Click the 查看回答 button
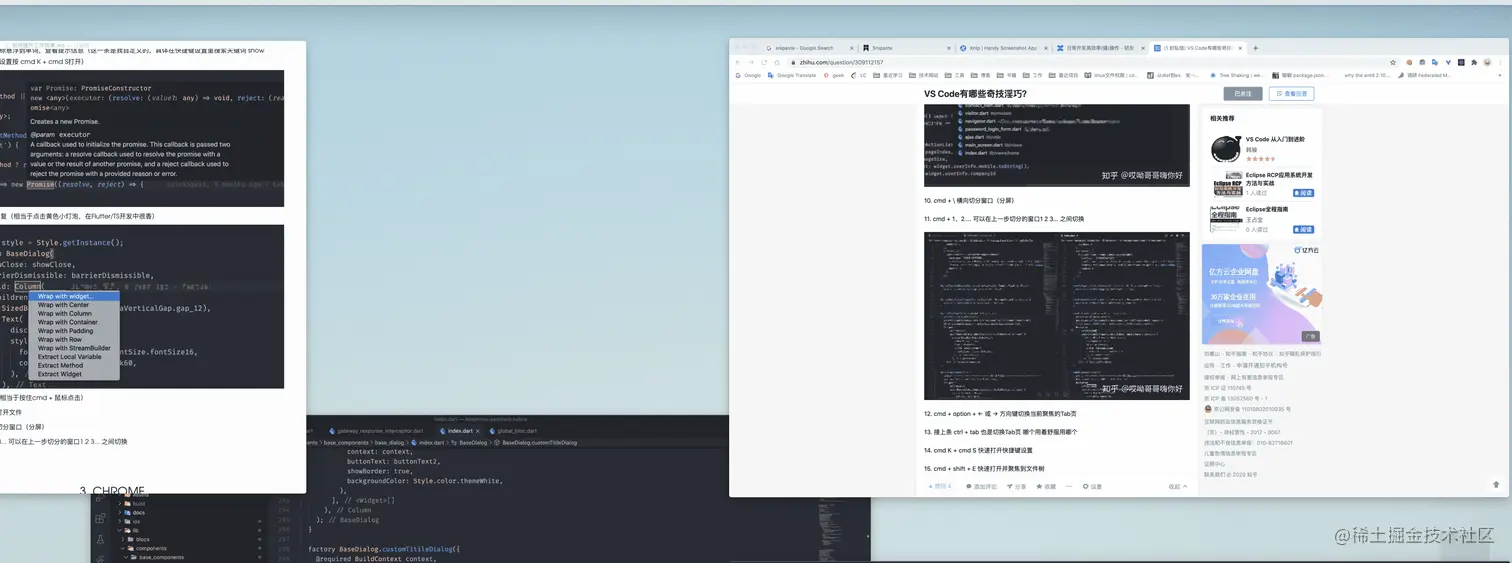Viewport: 1512px width, 563px height. pos(1291,94)
